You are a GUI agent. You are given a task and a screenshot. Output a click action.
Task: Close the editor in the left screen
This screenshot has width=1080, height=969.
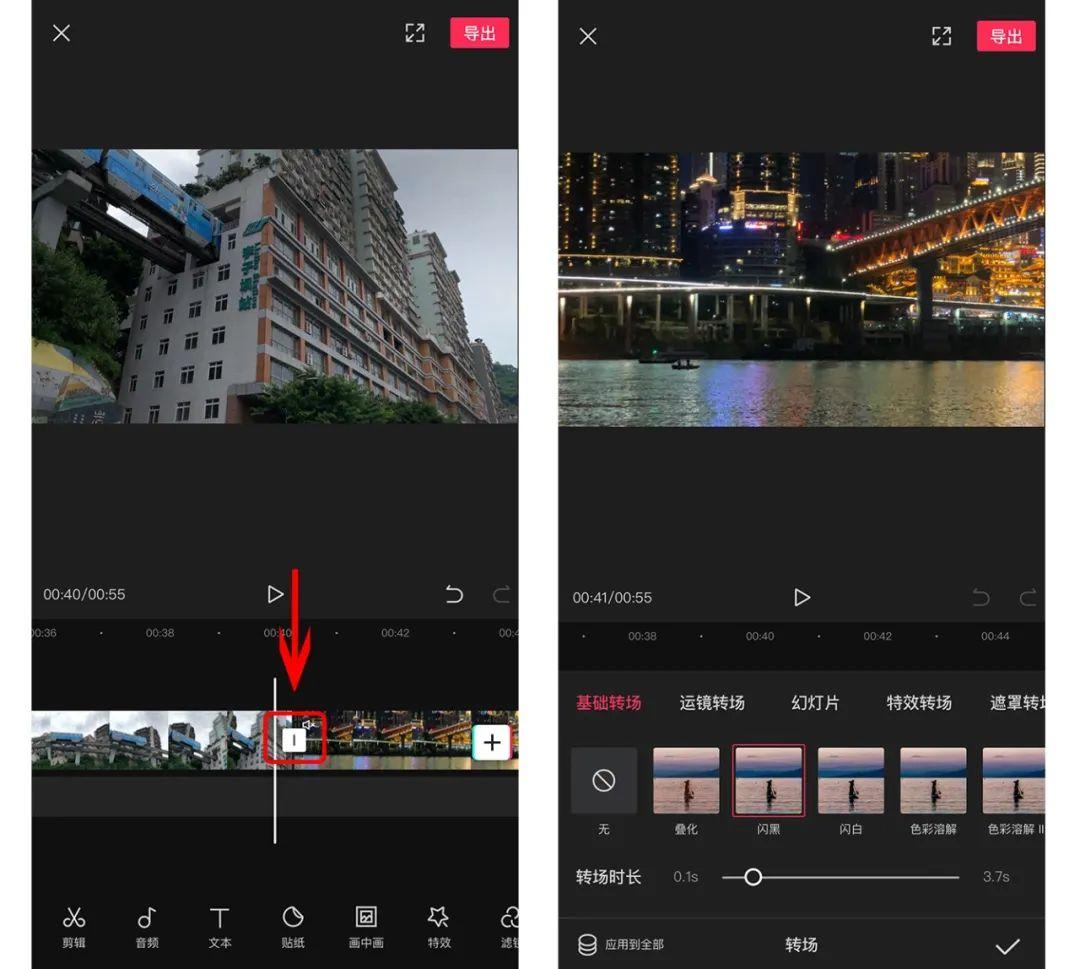tap(61, 33)
